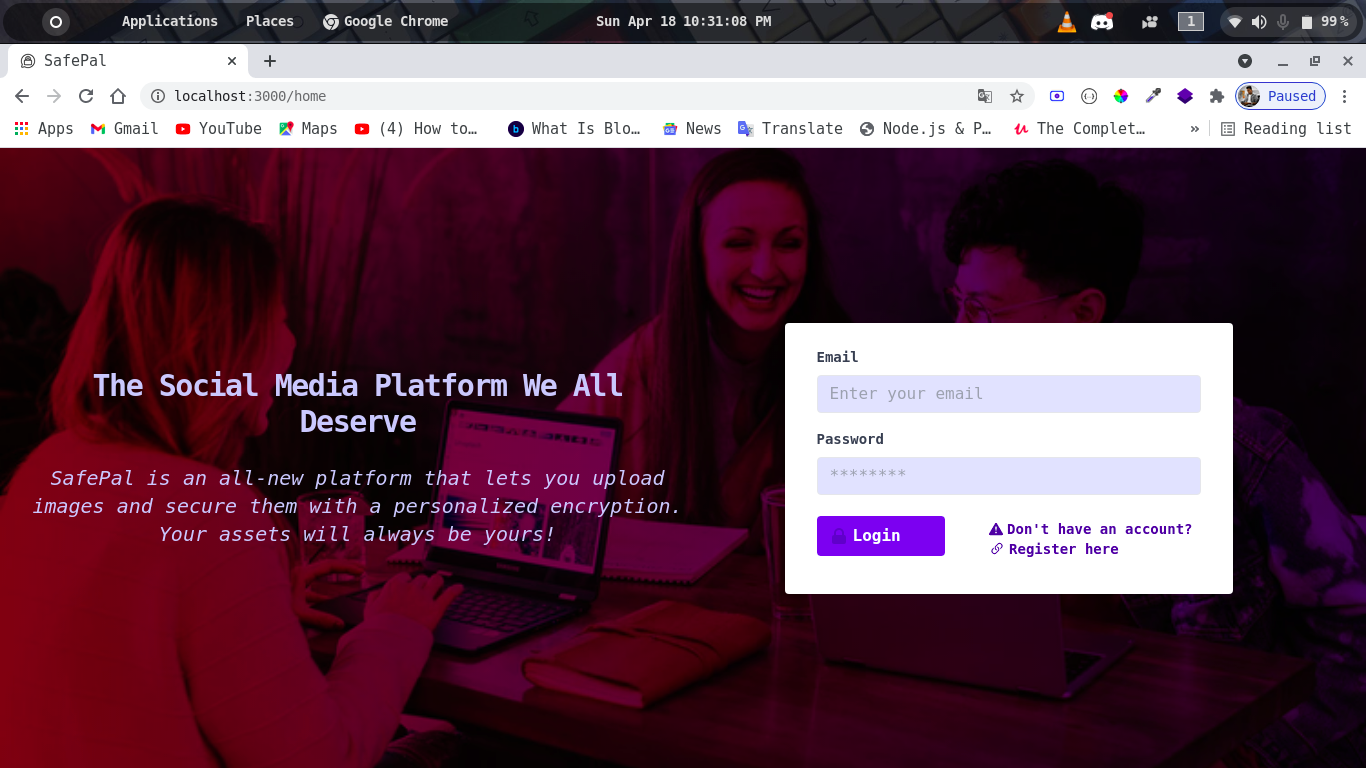Open the Places menu in top panel

click(270, 21)
